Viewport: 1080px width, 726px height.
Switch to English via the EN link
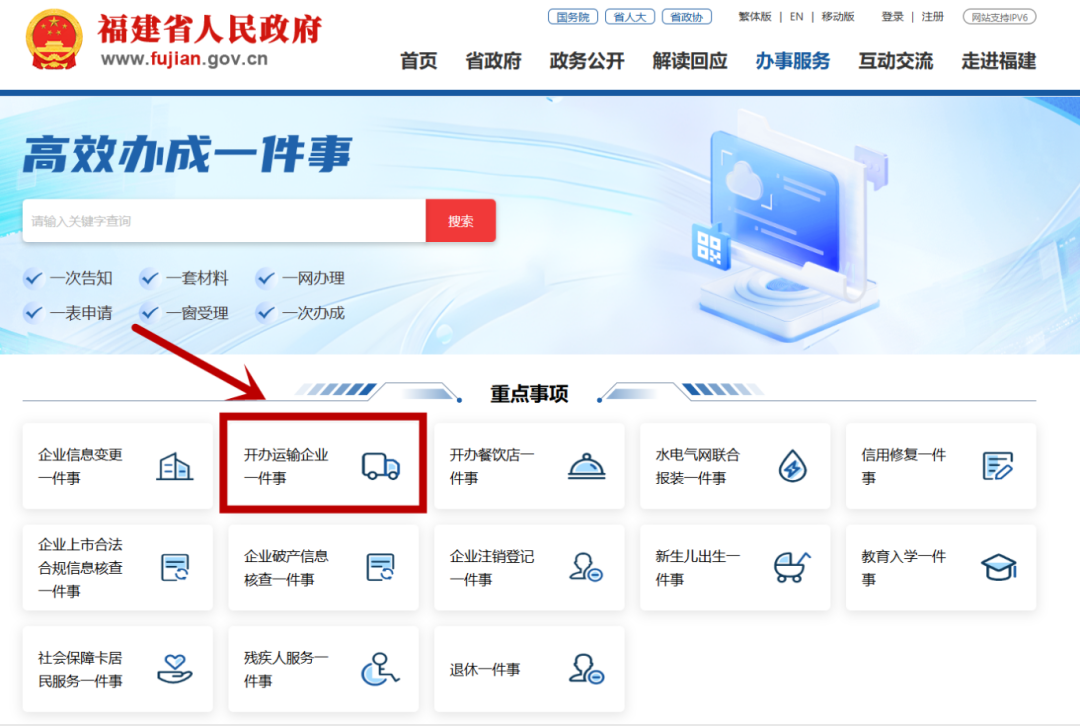795,16
